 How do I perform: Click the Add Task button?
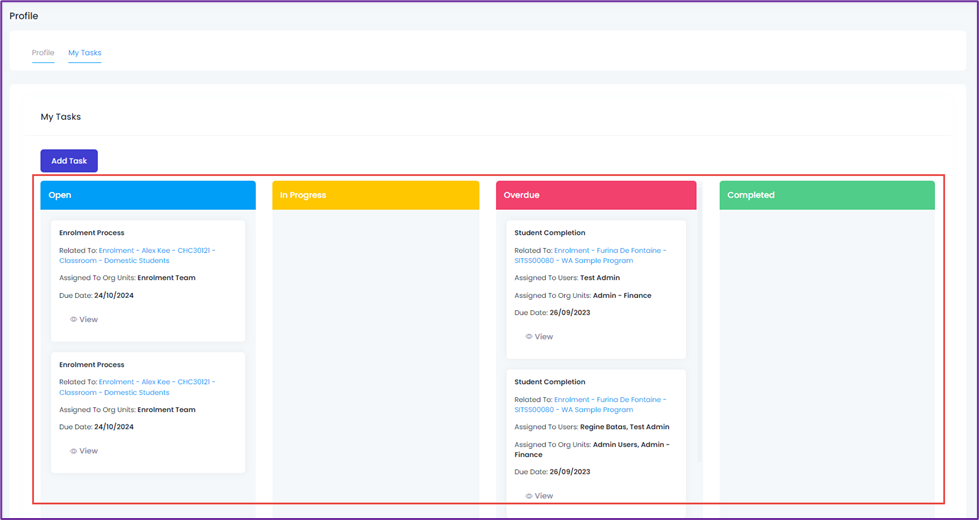69,161
